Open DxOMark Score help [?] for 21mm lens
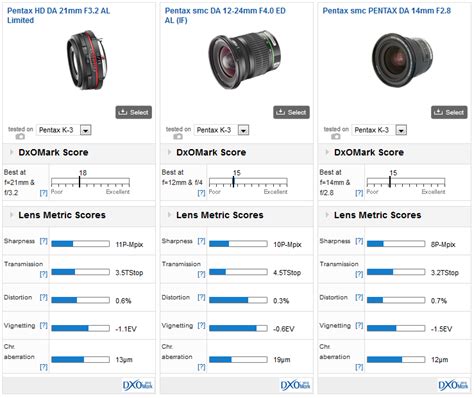This screenshot has width=474, height=398. (43, 193)
